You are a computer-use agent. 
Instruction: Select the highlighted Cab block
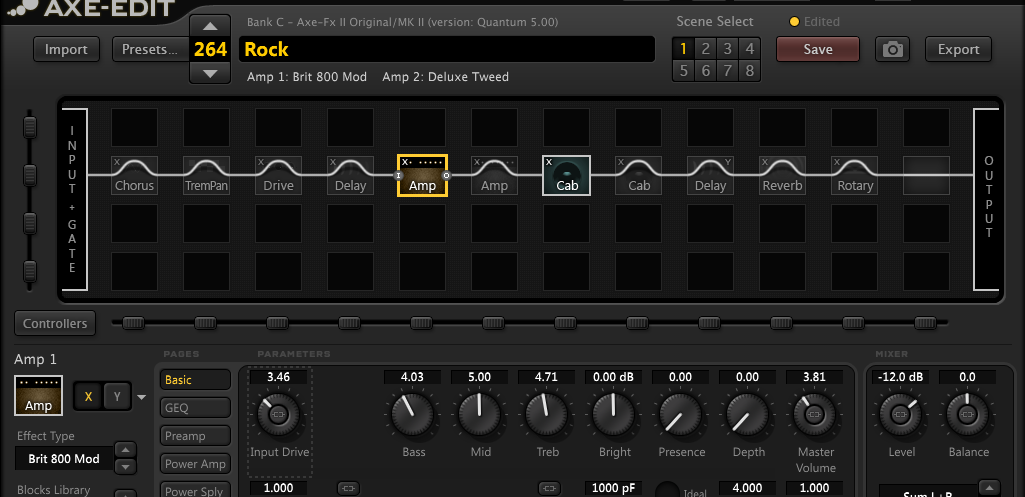[566, 175]
